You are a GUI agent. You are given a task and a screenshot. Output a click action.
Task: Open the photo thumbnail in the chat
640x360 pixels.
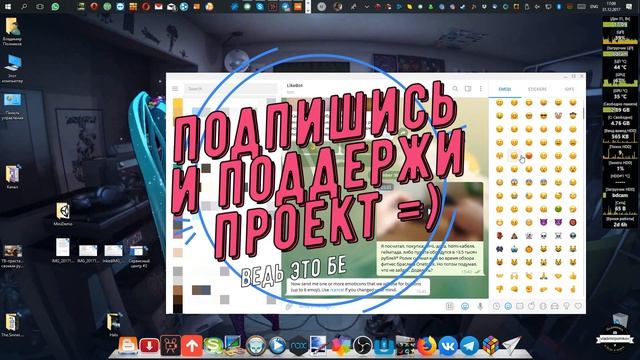[x=429, y=212]
